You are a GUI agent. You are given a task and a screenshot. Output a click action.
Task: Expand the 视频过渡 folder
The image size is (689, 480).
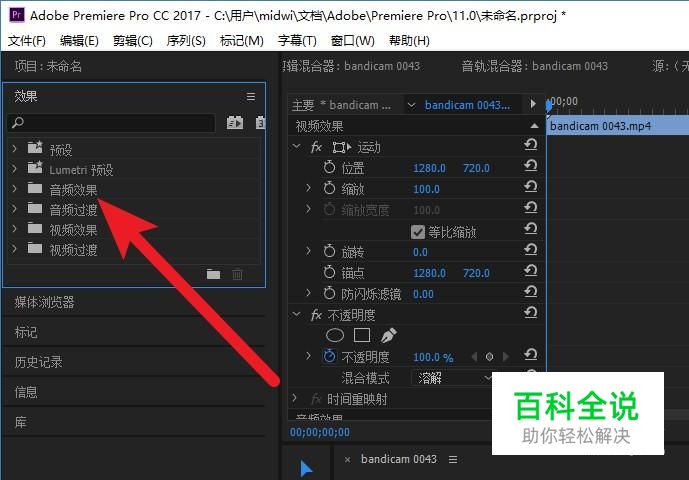[x=15, y=249]
